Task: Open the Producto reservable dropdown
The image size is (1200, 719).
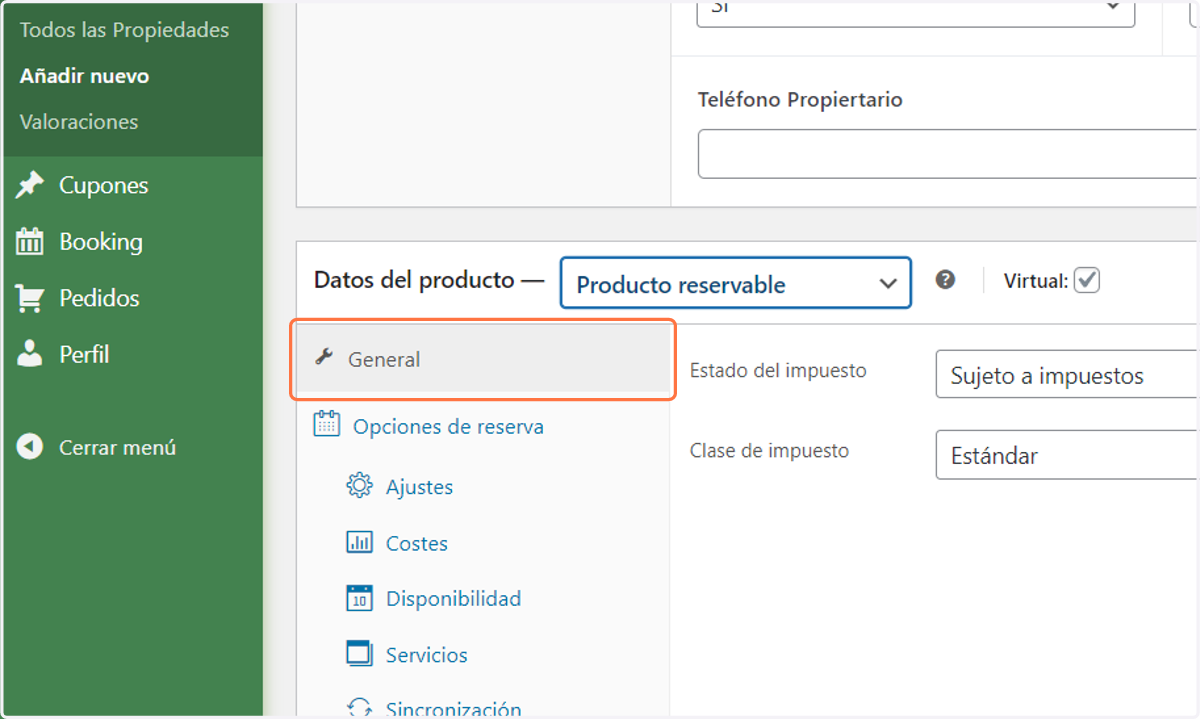Action: click(736, 284)
